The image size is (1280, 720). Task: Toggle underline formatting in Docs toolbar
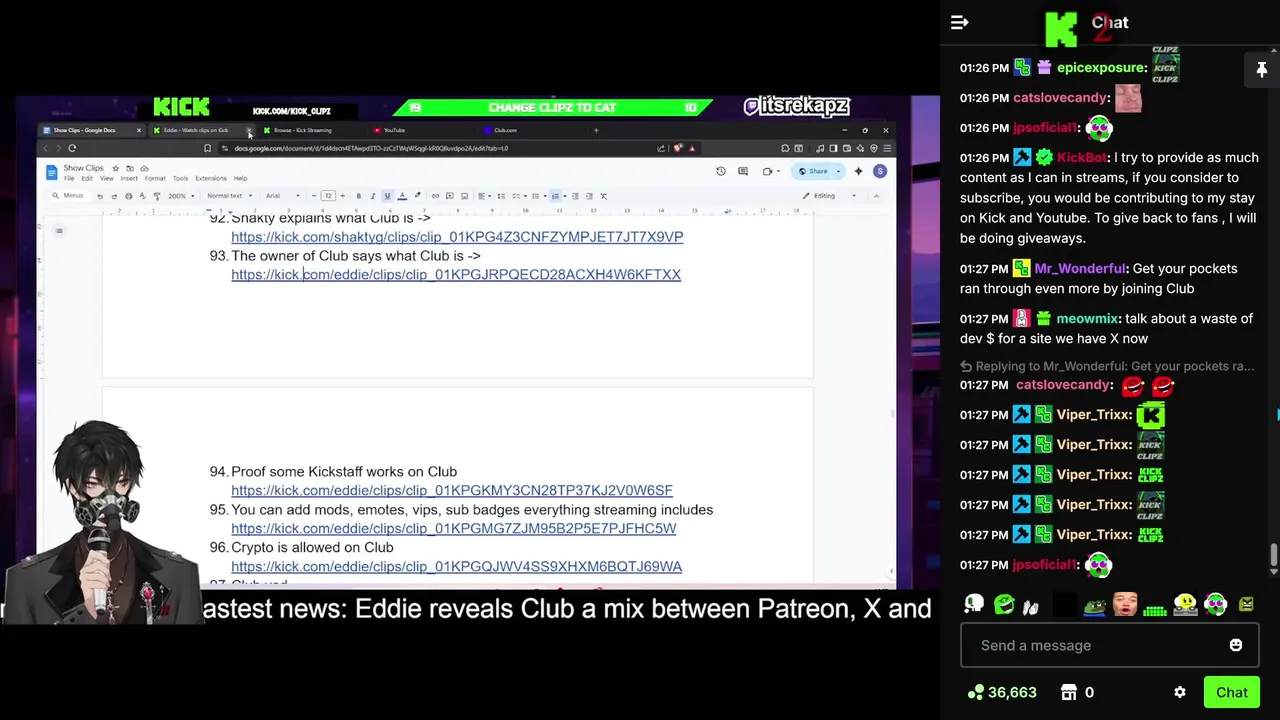tap(387, 196)
